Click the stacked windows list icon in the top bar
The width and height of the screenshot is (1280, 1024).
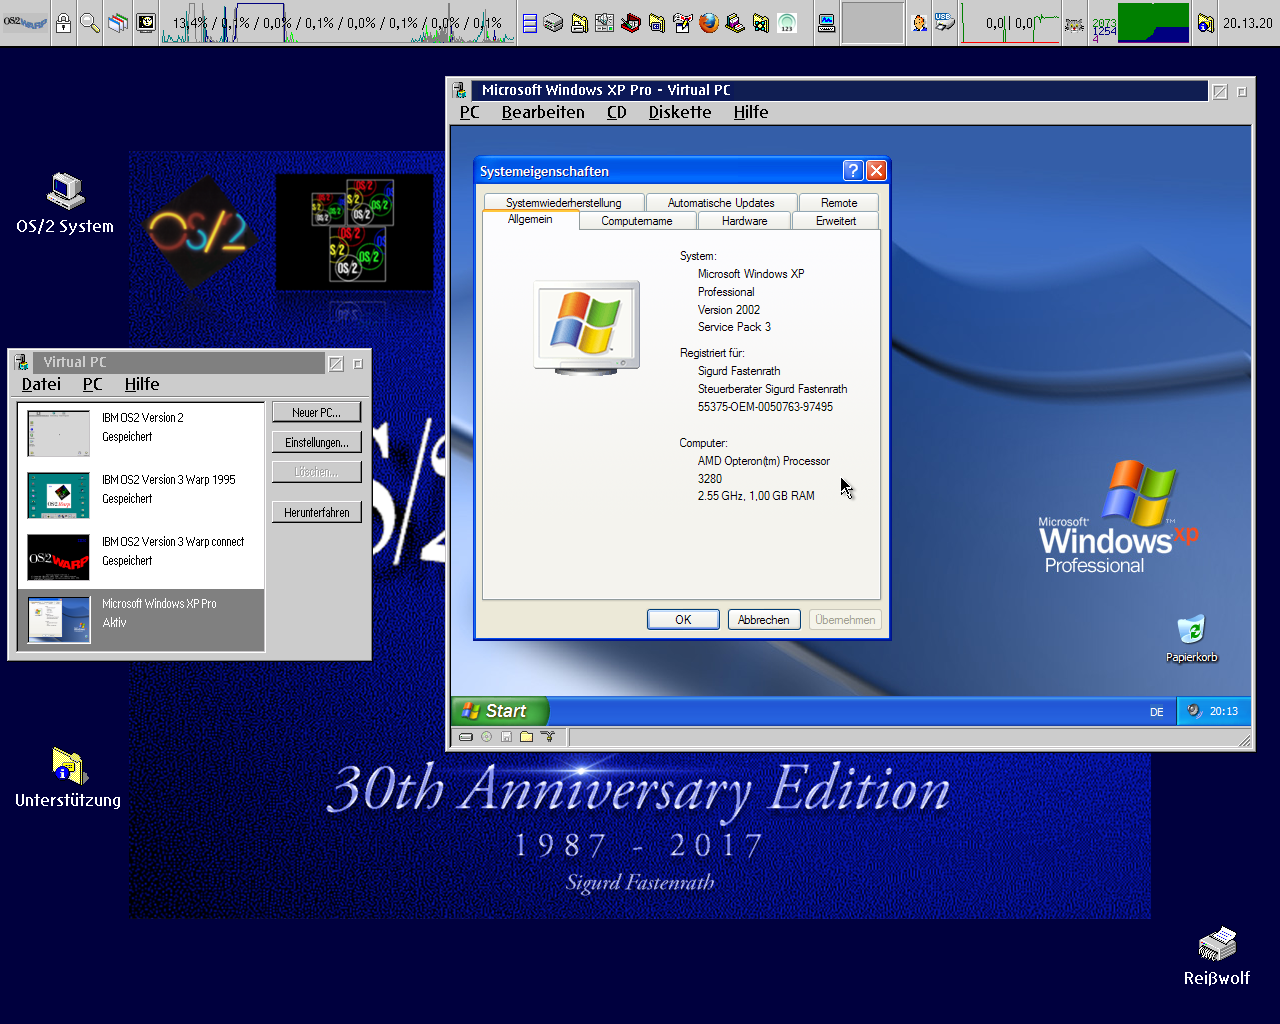tap(118, 22)
